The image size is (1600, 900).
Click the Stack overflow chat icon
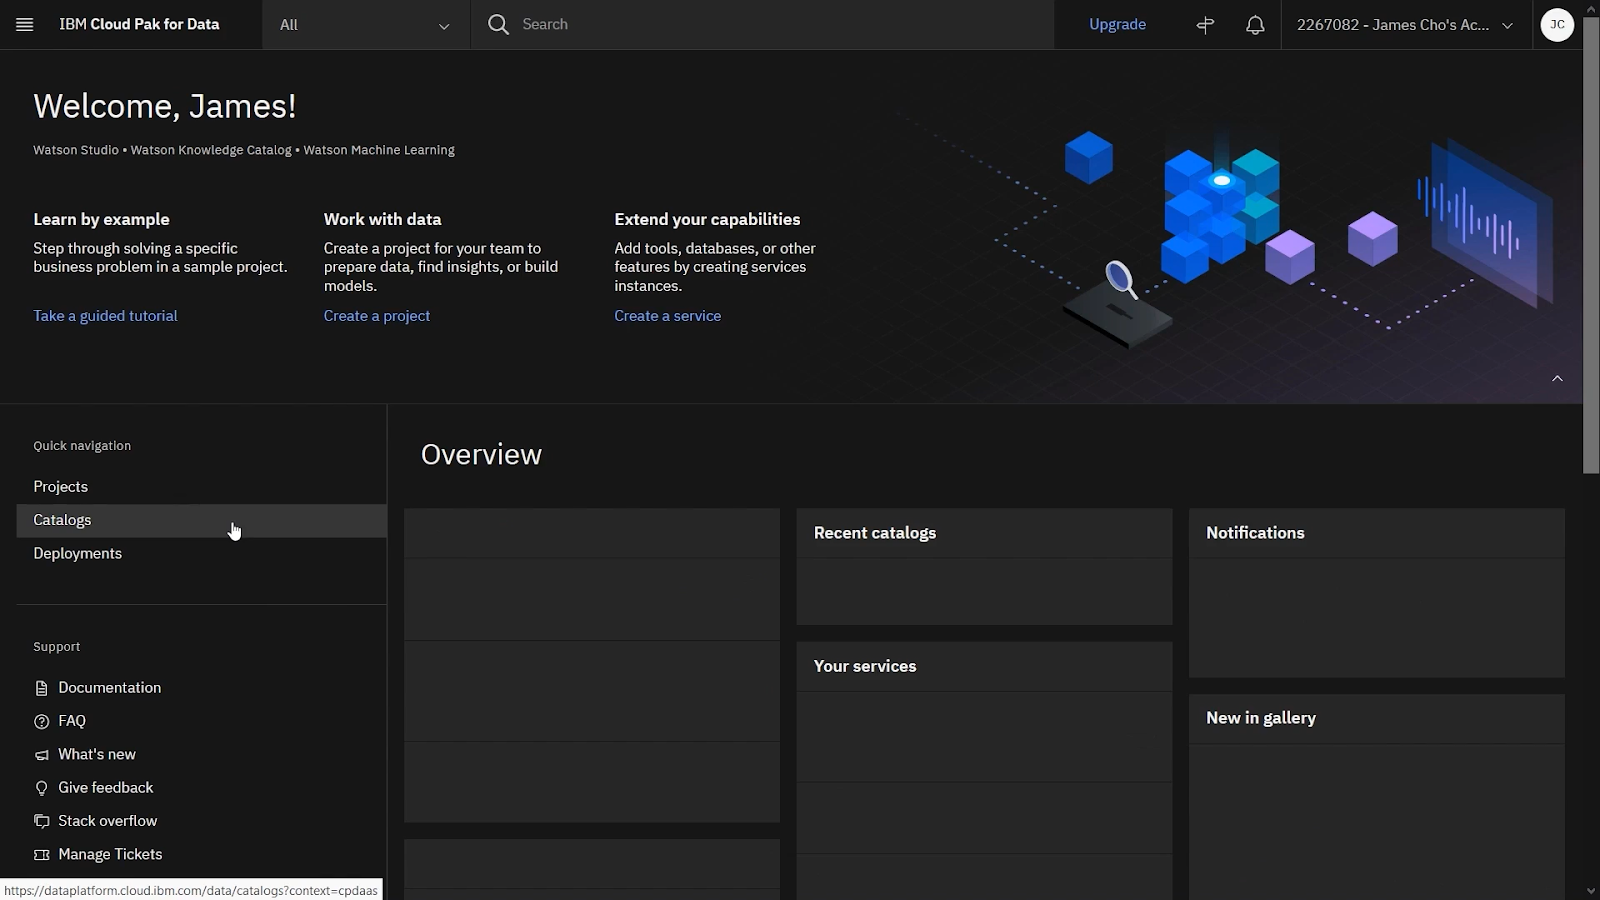[41, 821]
